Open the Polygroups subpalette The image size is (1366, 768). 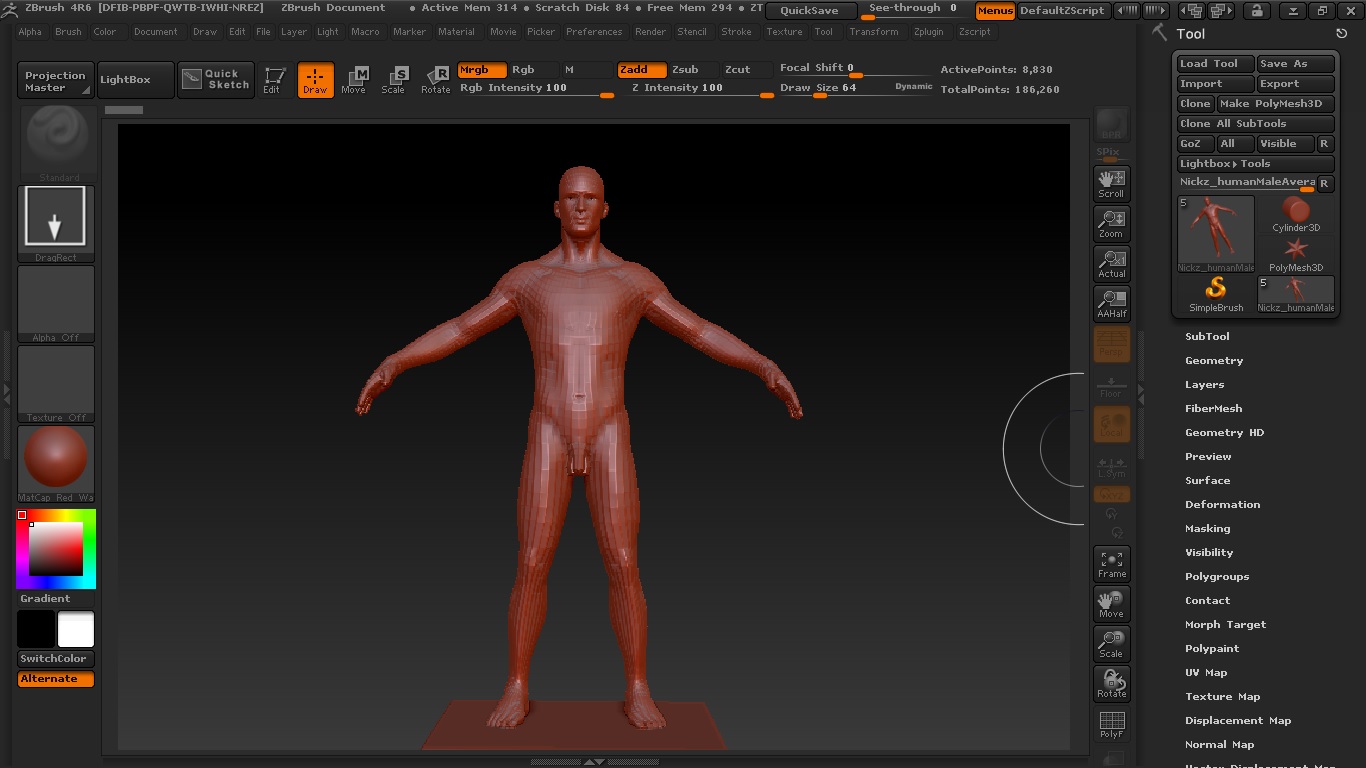click(x=1217, y=576)
